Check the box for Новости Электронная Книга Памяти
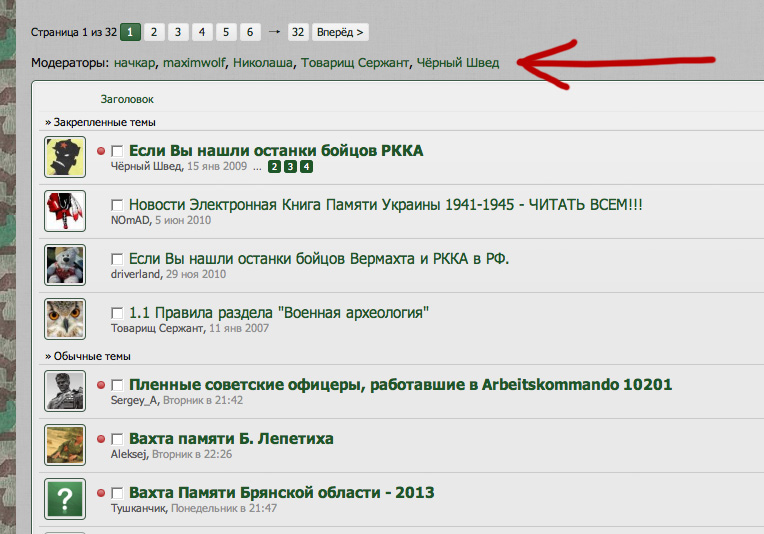This screenshot has width=764, height=534. (117, 205)
